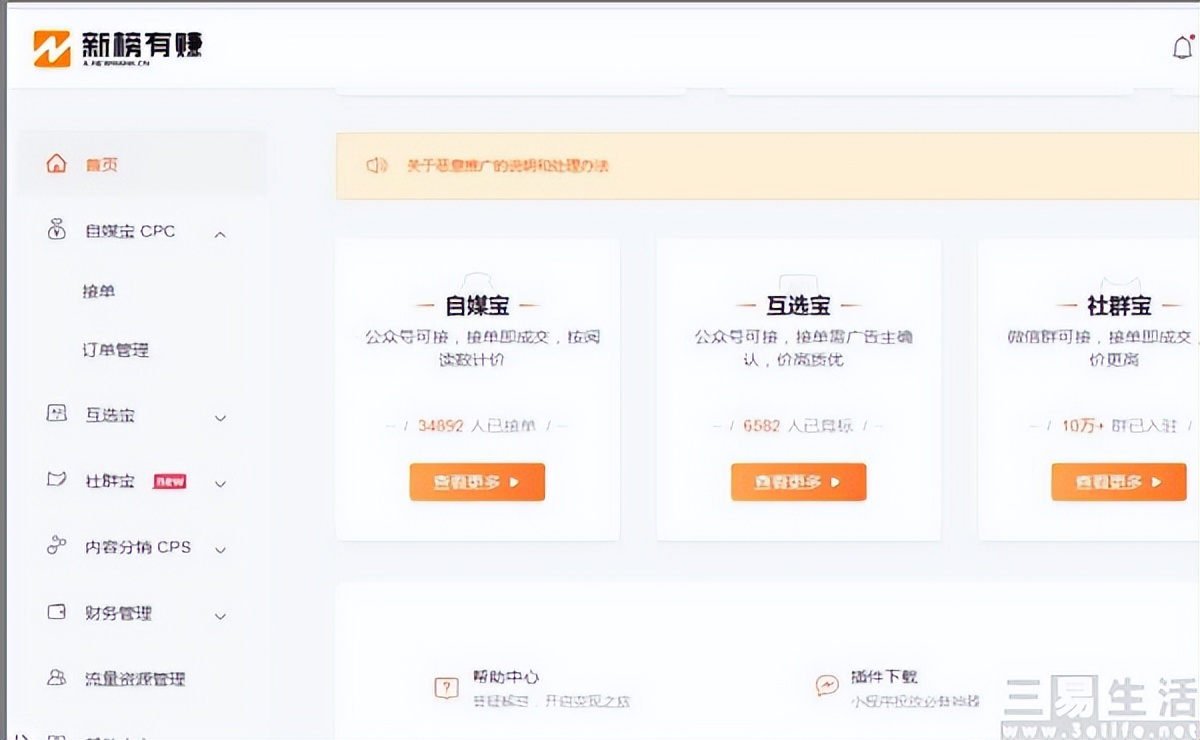Select the 自媒宝 CPC money-bag icon

pos(55,231)
